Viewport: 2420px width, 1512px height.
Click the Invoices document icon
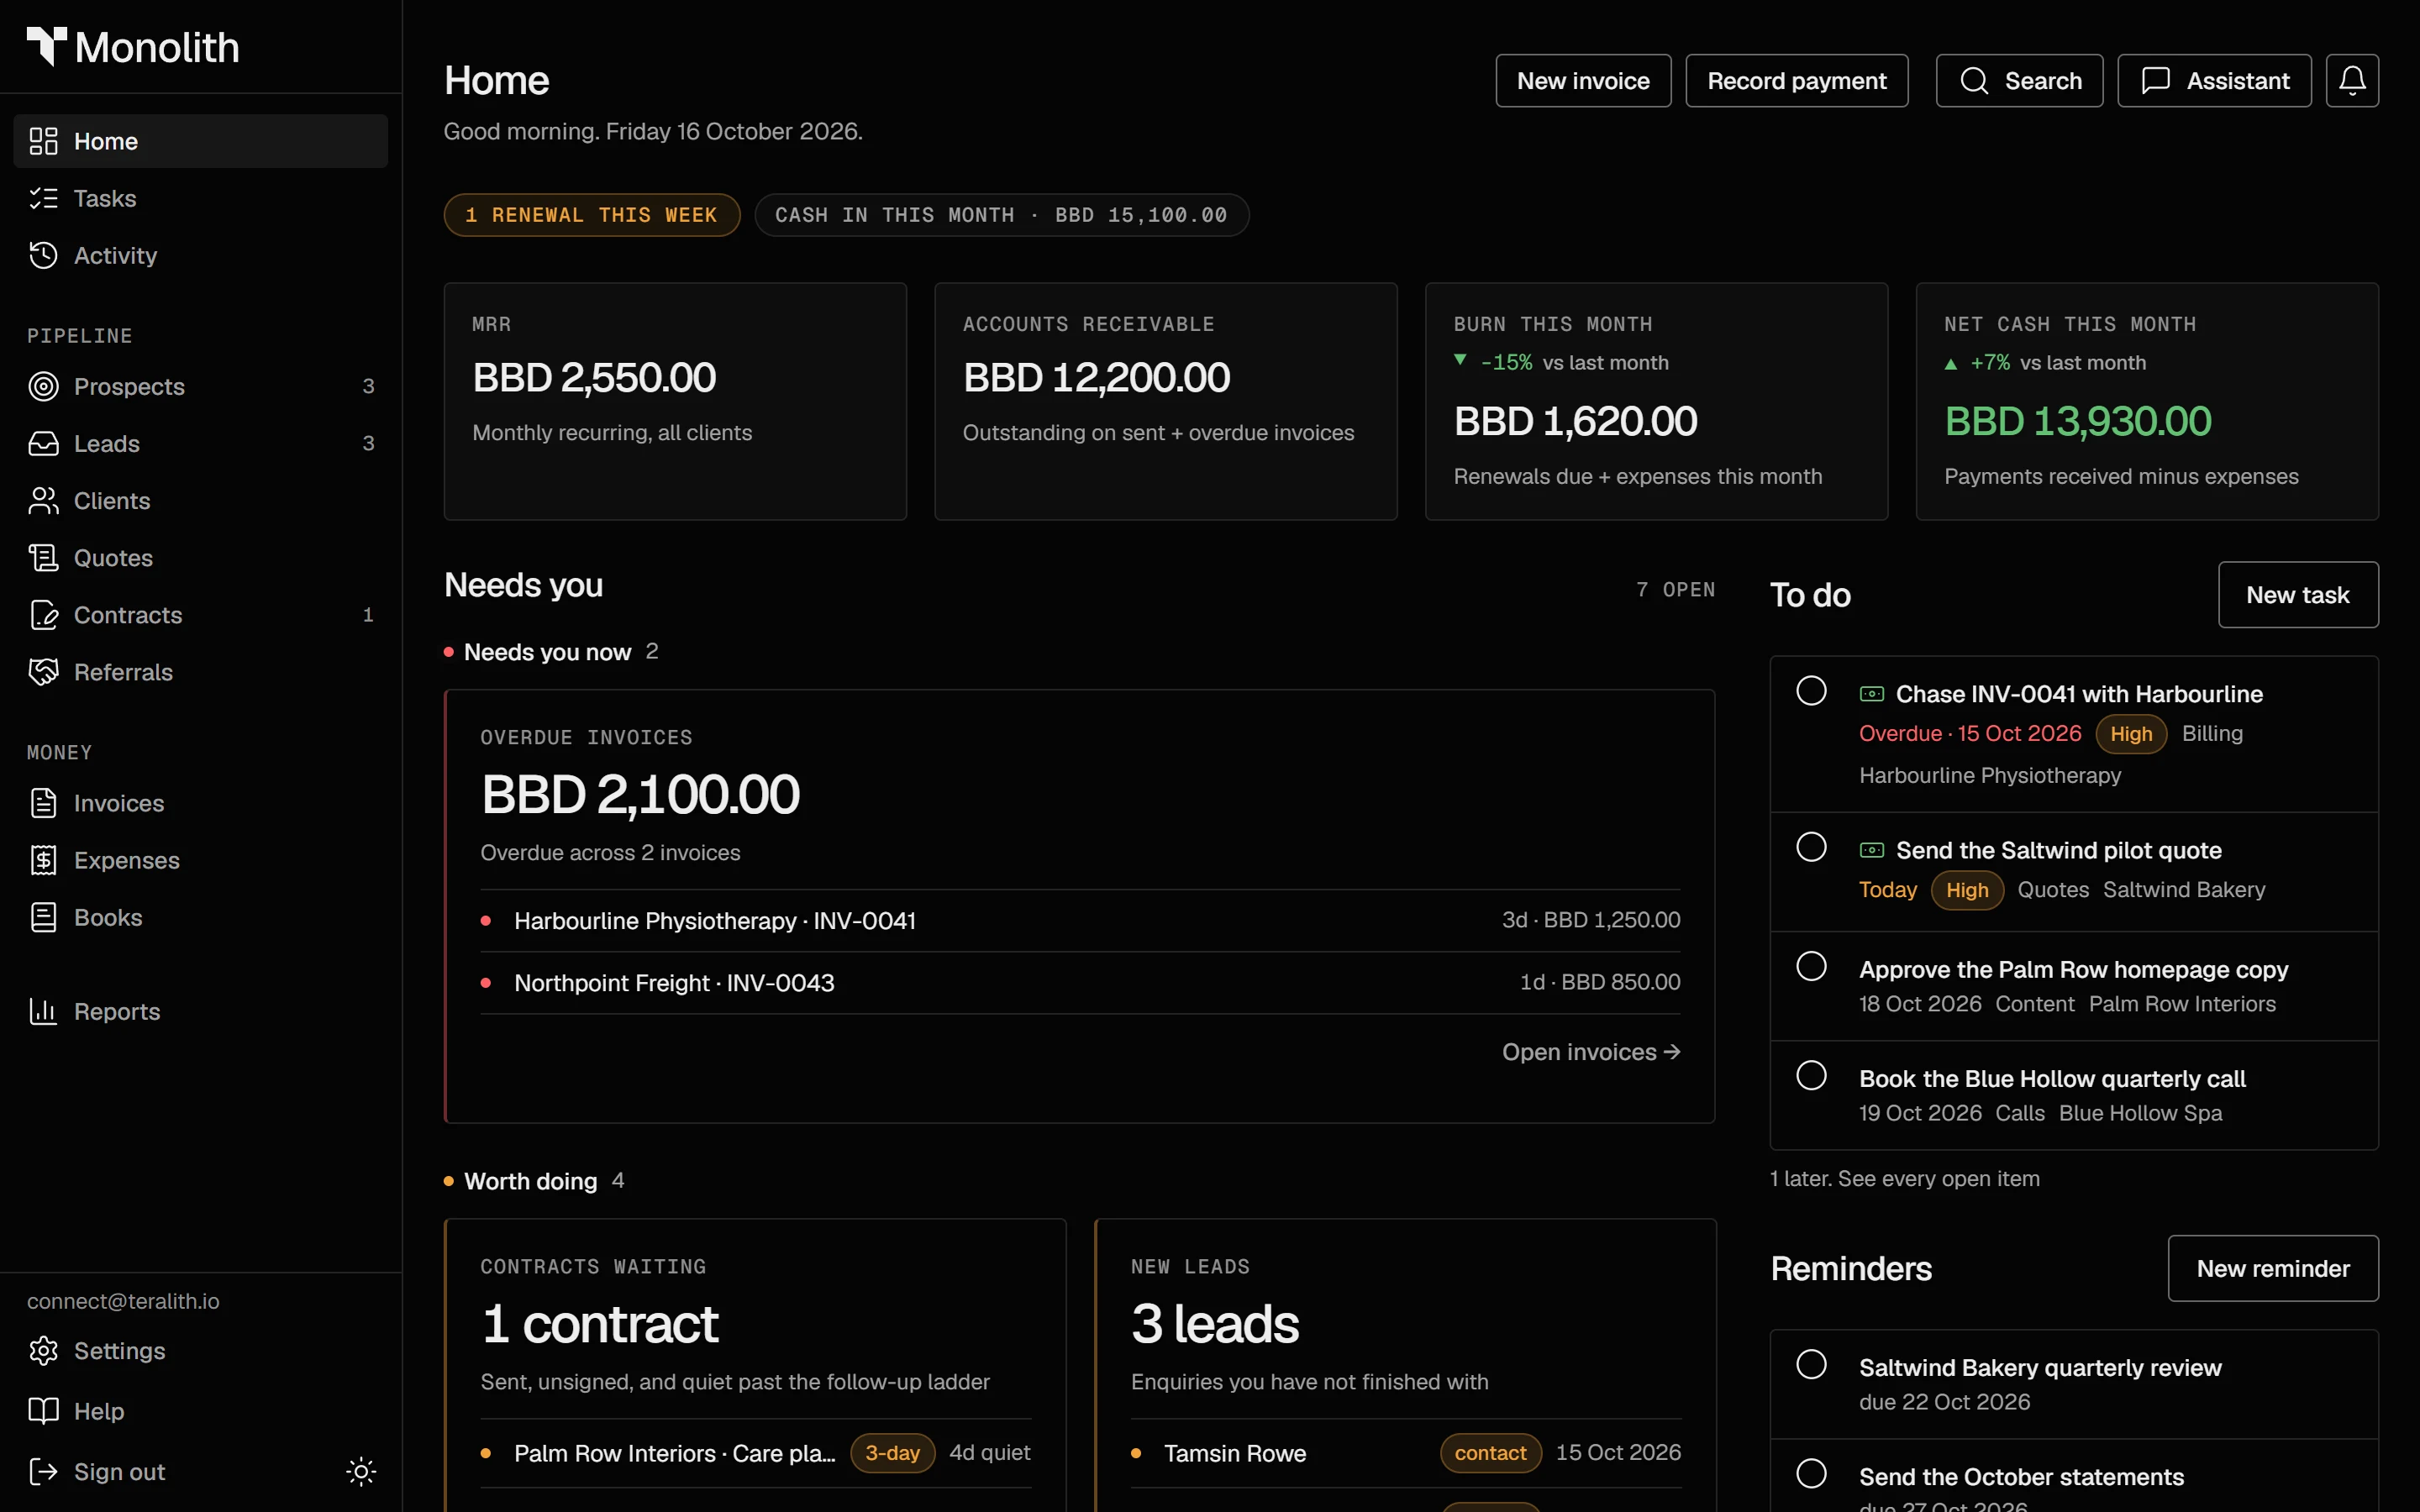(43, 802)
